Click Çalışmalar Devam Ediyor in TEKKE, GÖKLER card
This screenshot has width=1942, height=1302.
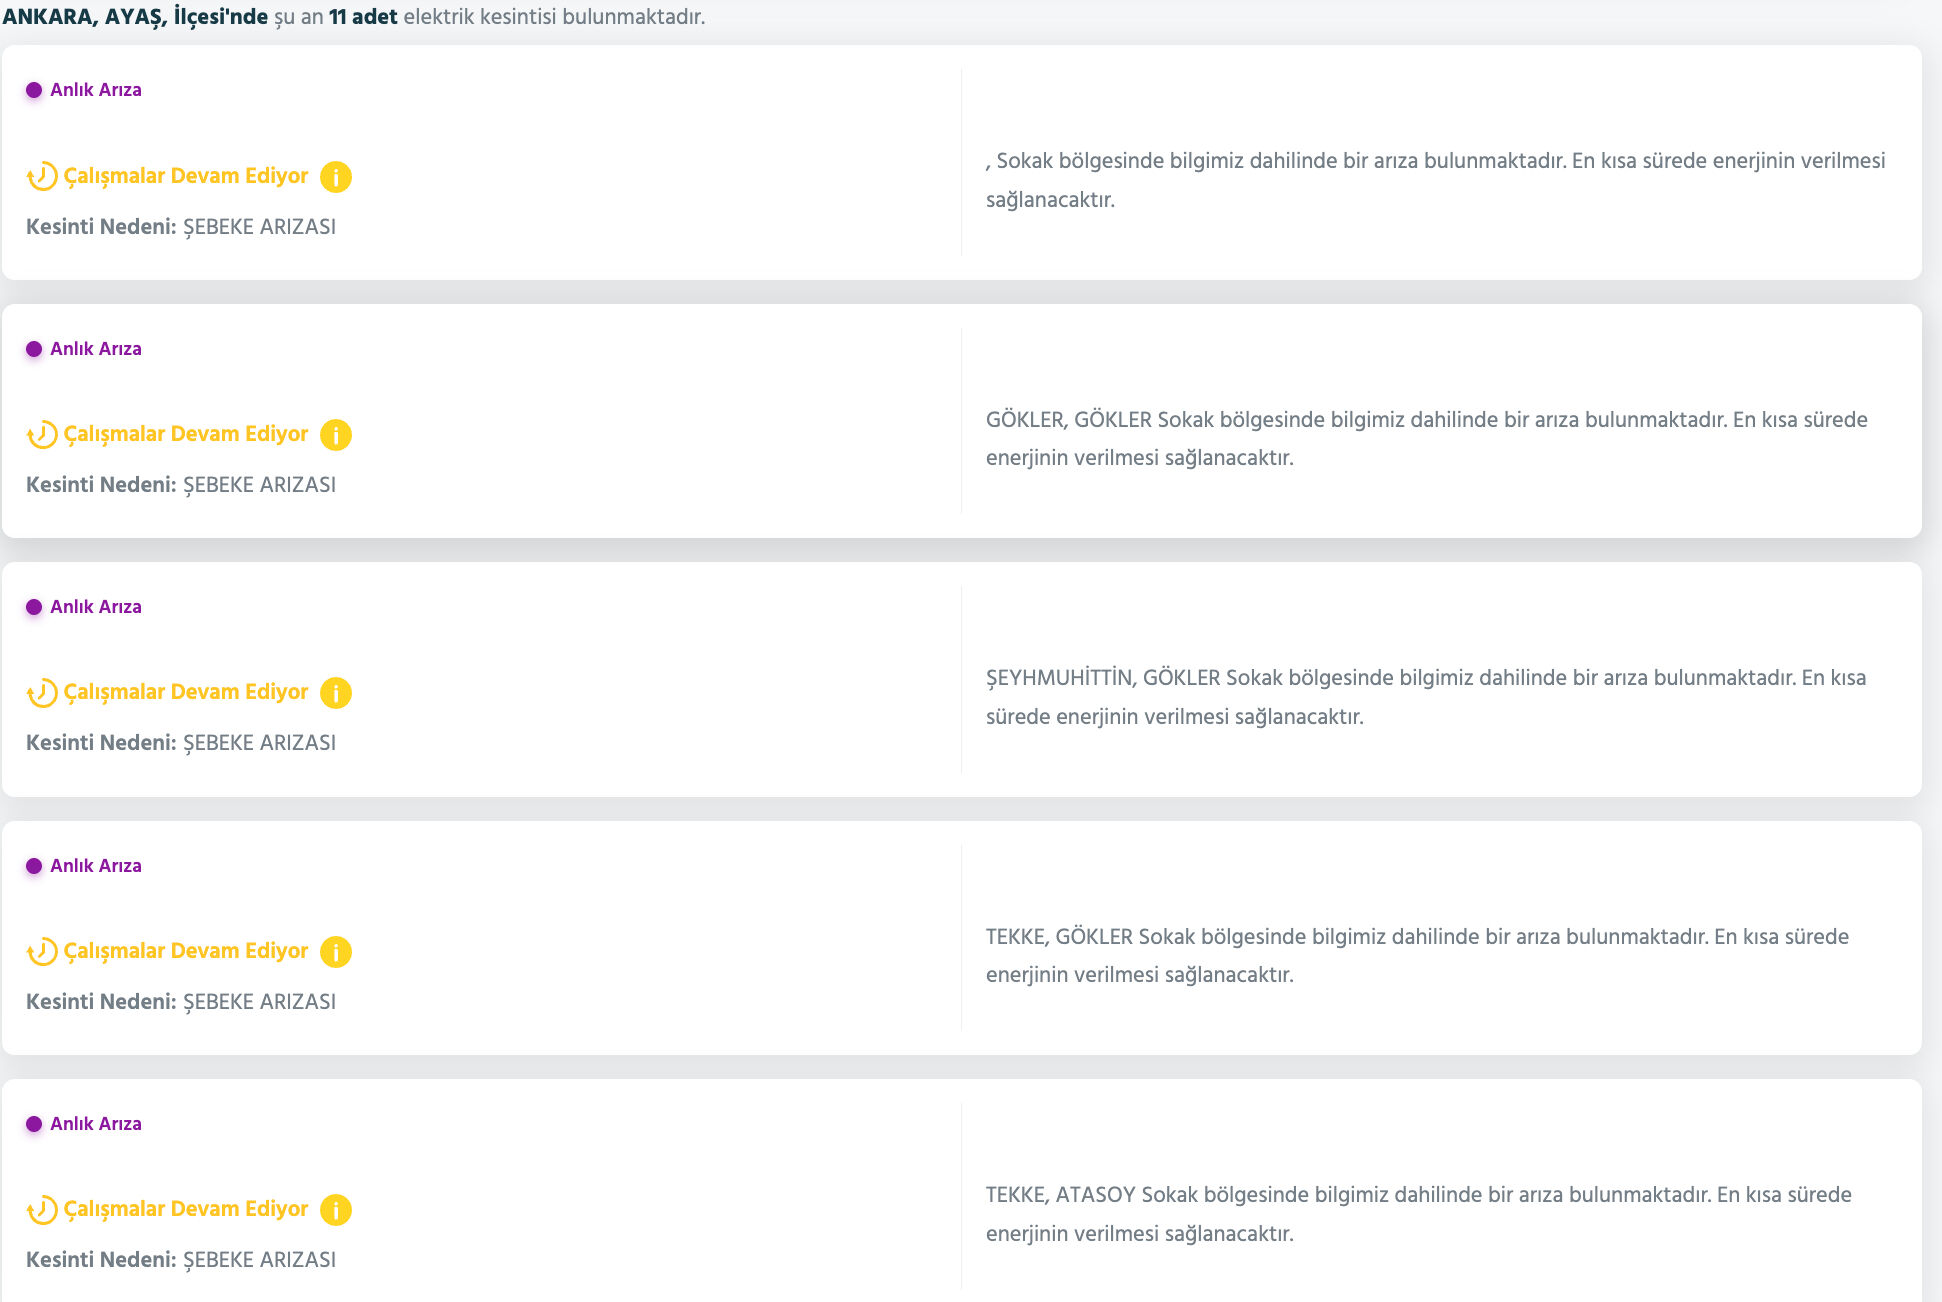pyautogui.click(x=186, y=951)
